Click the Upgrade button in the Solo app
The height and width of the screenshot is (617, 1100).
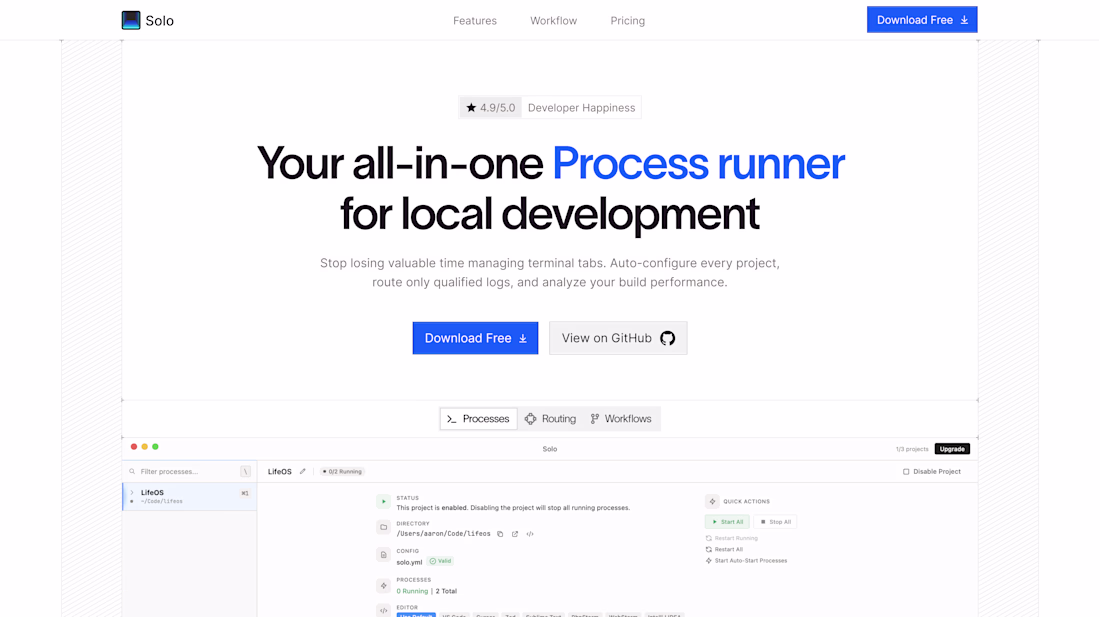click(x=952, y=449)
